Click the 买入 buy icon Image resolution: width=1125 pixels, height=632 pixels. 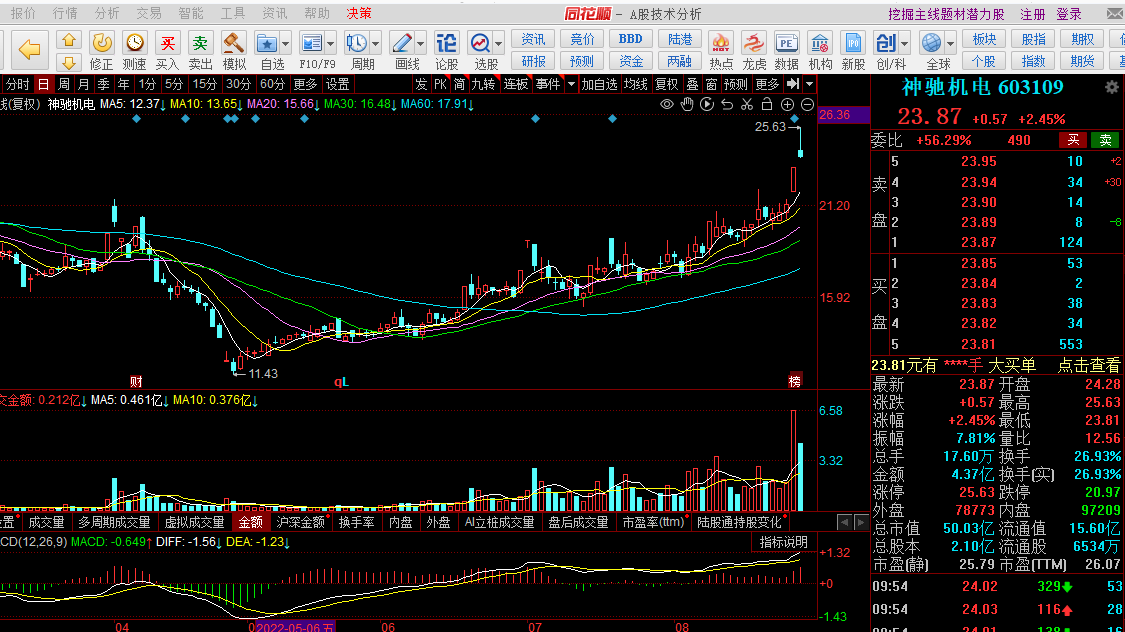tap(167, 51)
